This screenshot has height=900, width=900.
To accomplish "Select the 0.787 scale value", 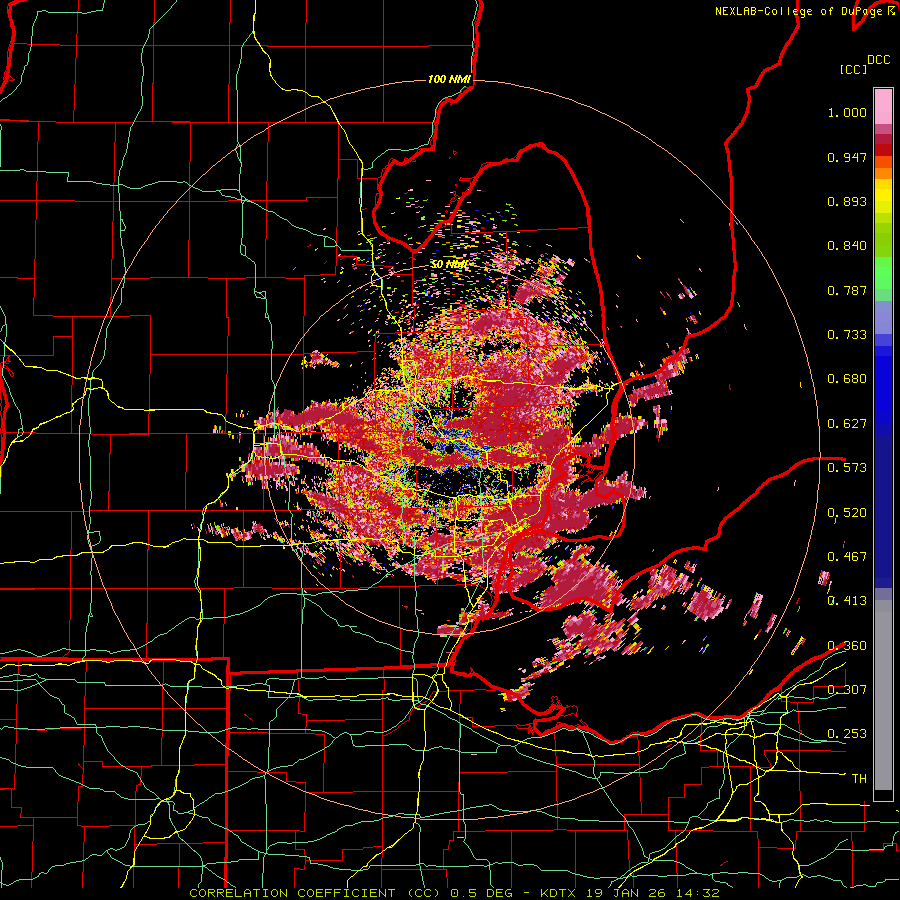I will 847,290.
